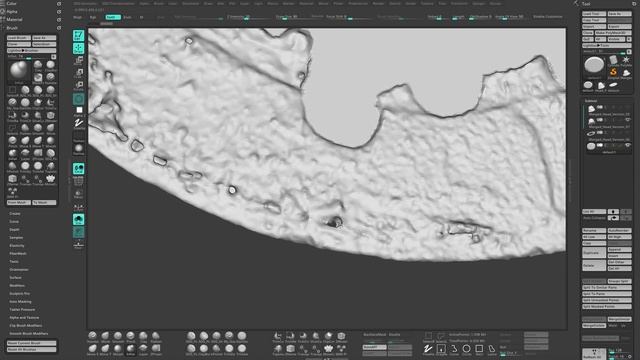Click Lightbox Brushes button
Screen dimensions: 640x360
[31, 51]
